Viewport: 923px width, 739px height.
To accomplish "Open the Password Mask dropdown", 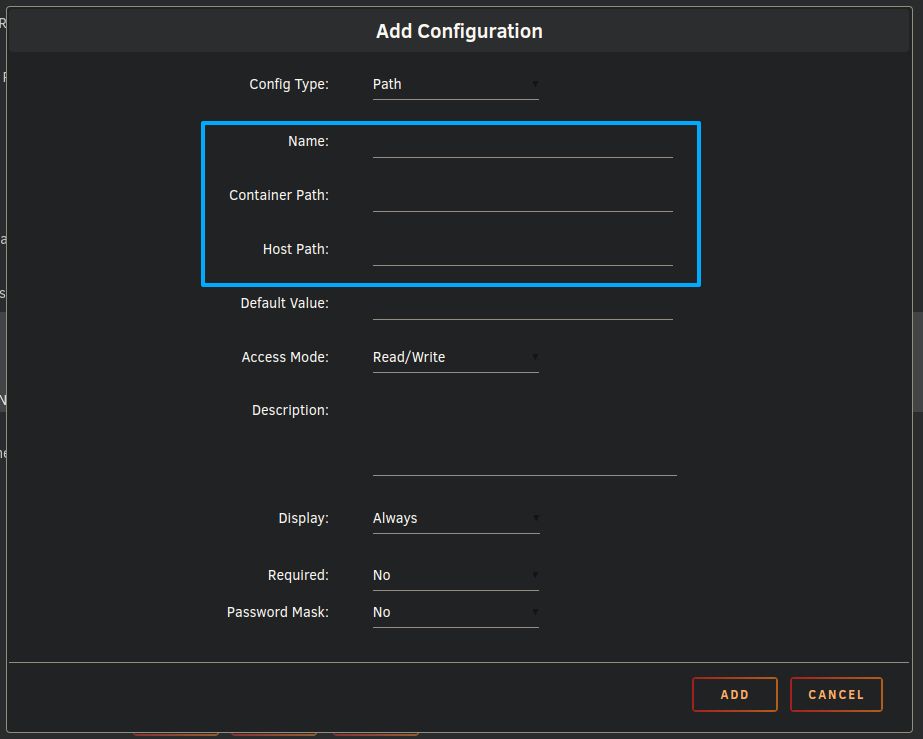I will point(456,613).
